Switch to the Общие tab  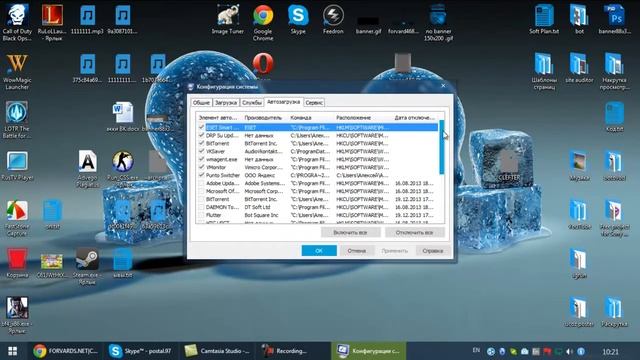pyautogui.click(x=201, y=103)
